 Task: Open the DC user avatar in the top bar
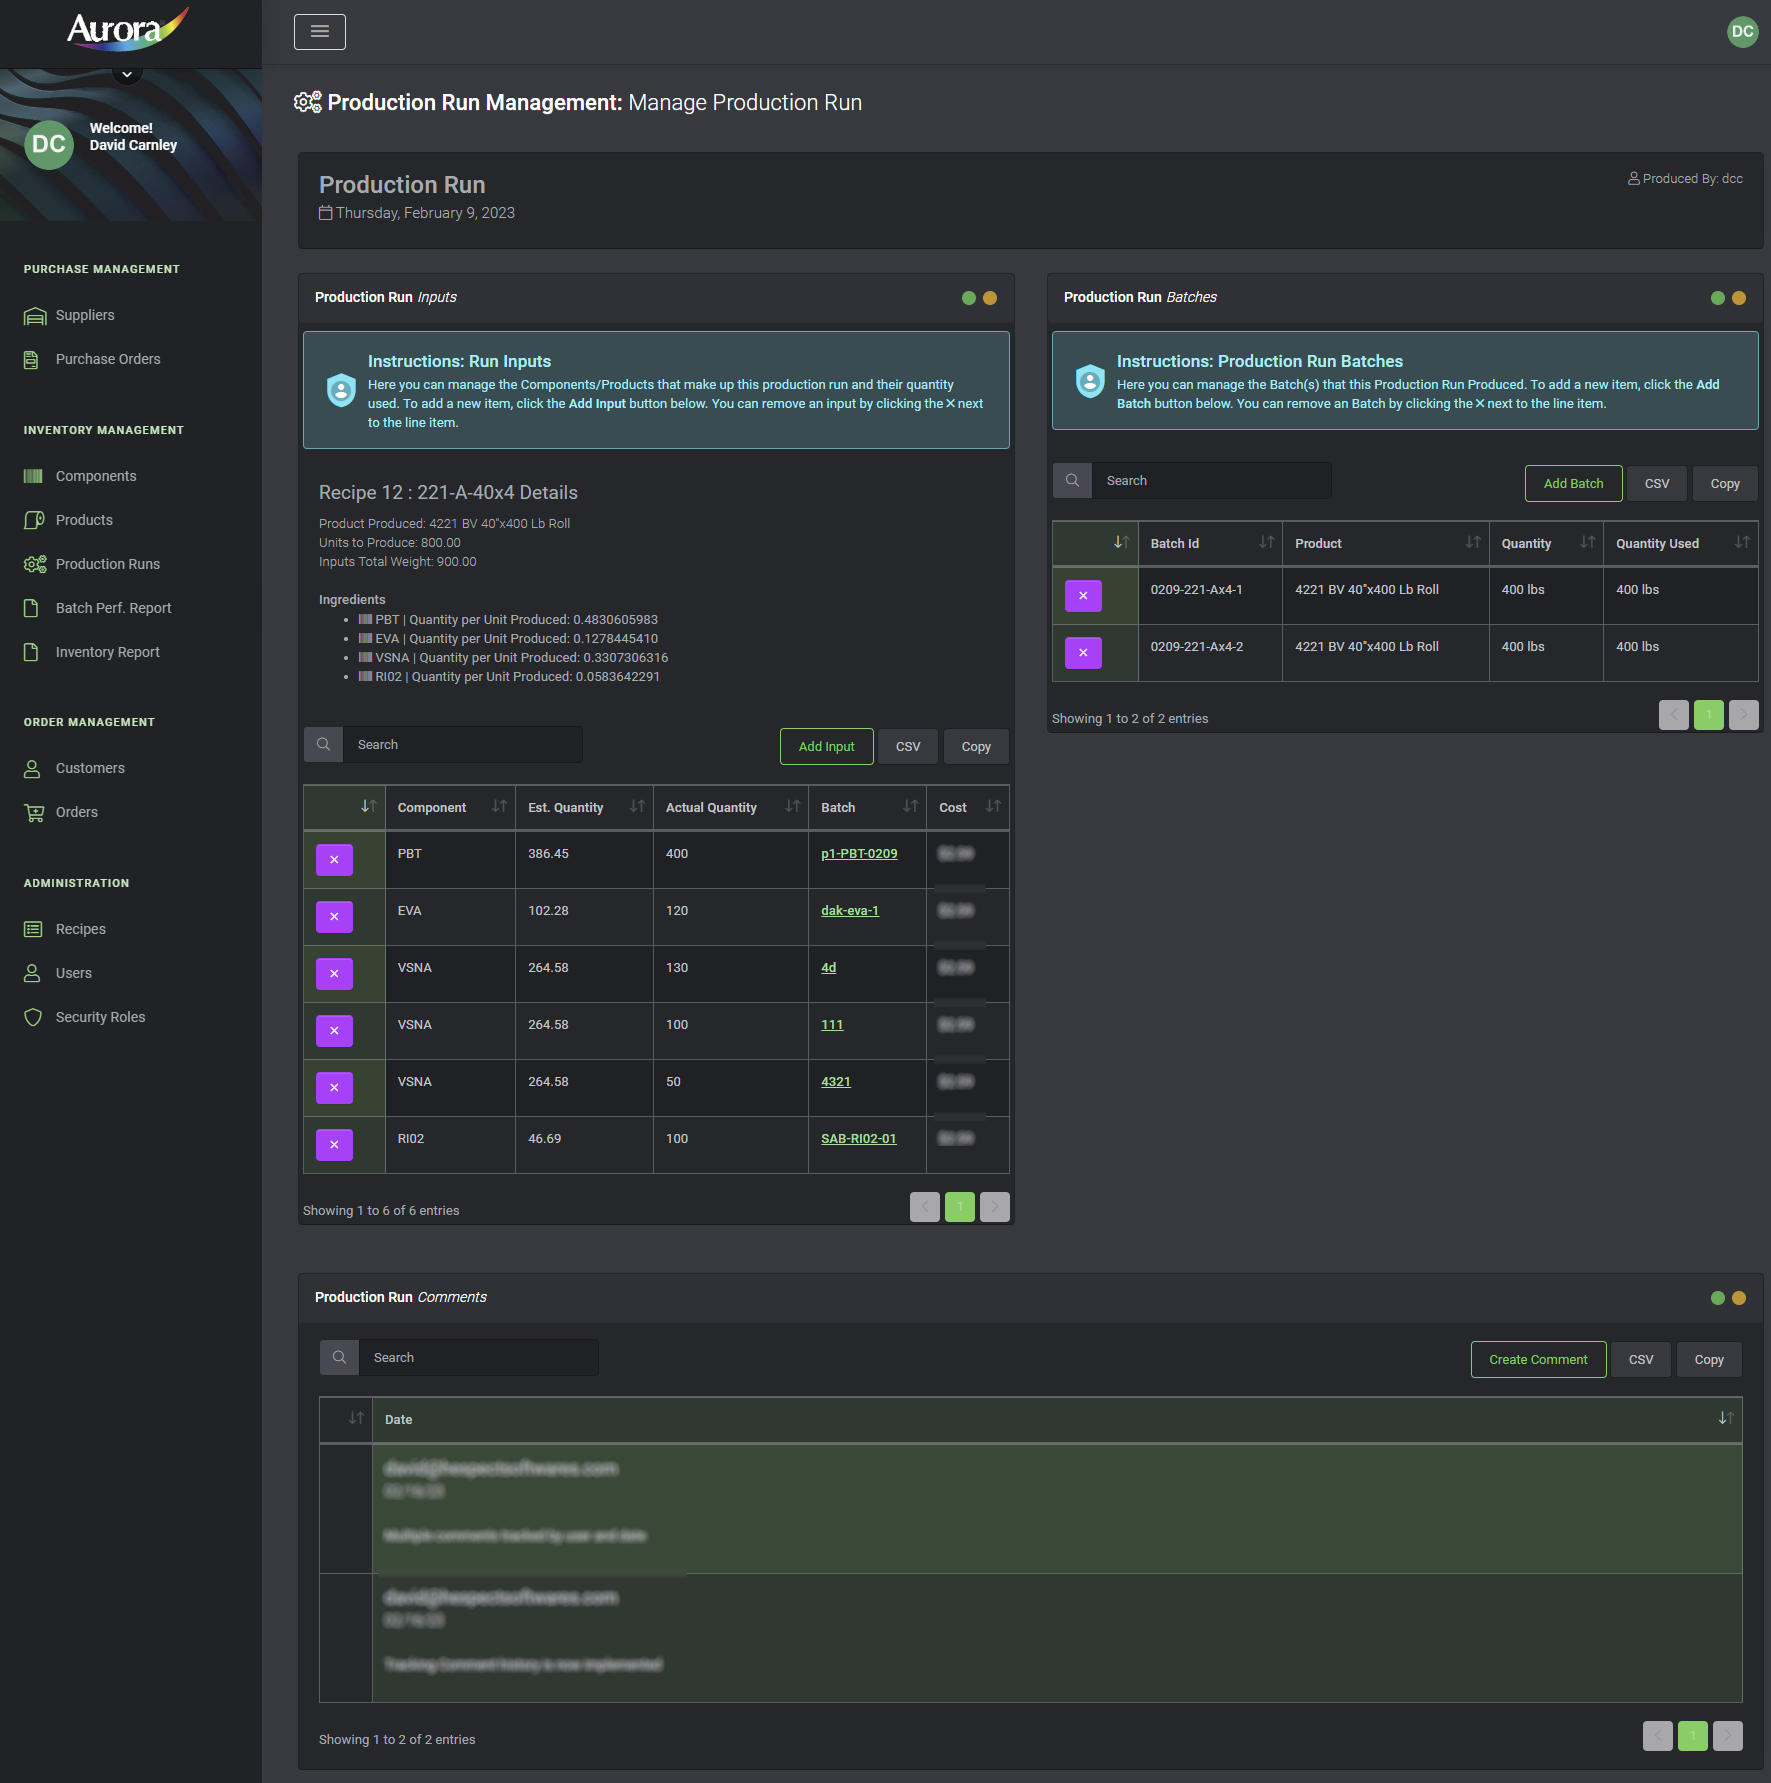pyautogui.click(x=1742, y=32)
